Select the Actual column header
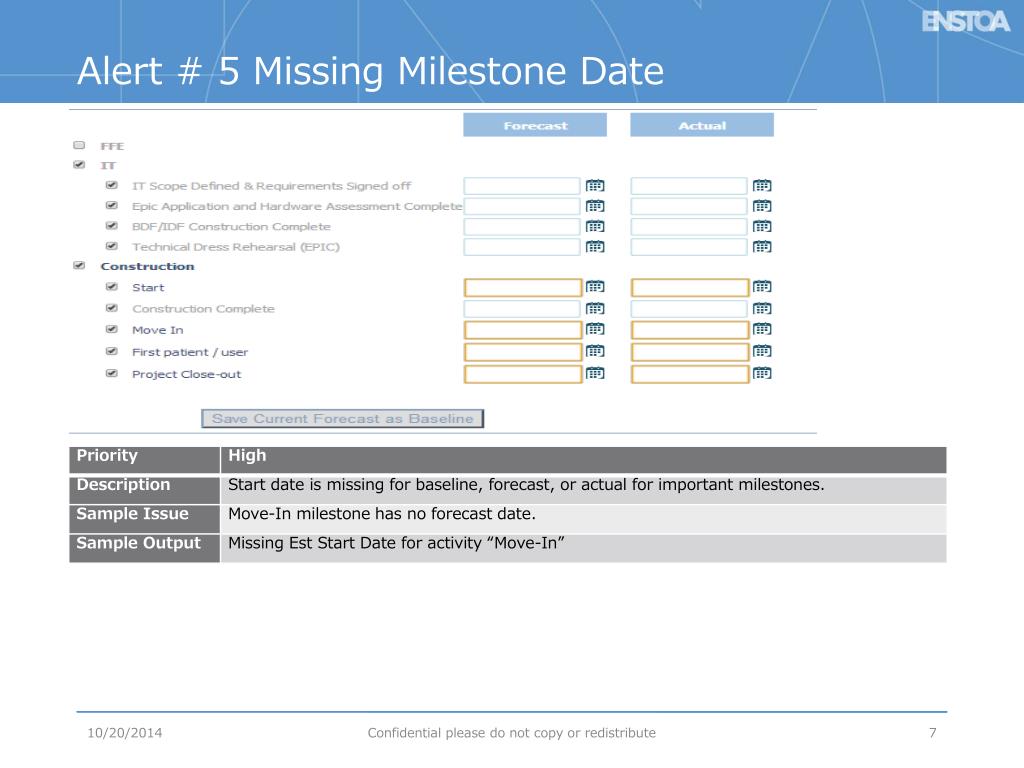Screen dimensions: 1024x768 point(702,125)
